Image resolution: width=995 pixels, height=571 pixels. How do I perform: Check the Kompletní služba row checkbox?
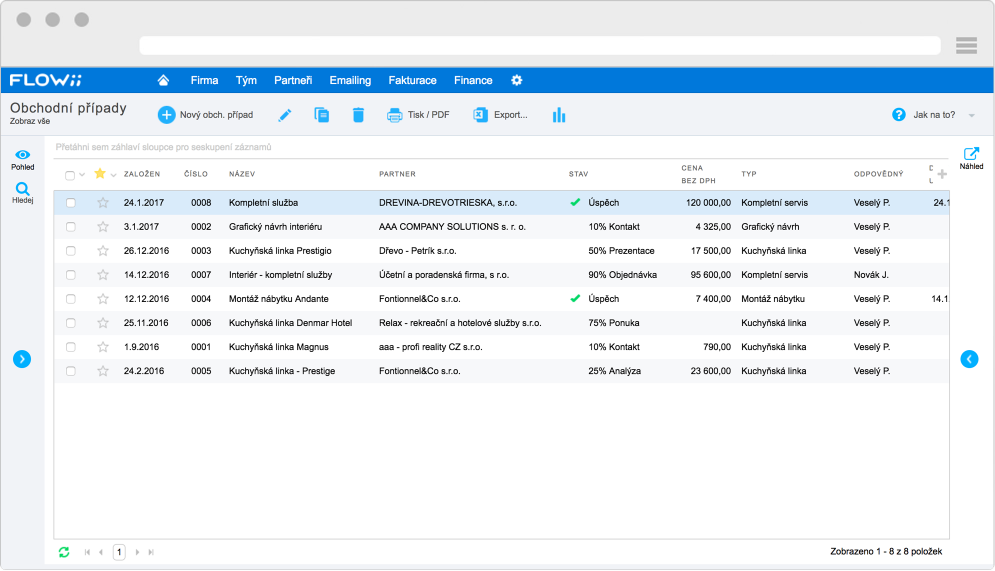click(70, 202)
